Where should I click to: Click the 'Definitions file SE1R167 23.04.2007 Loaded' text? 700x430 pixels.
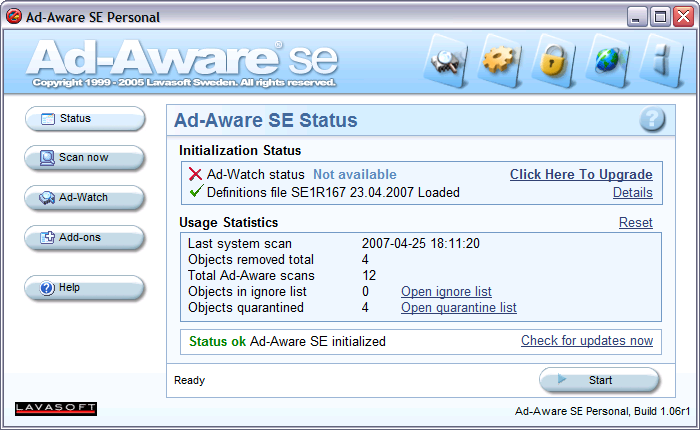tap(333, 192)
